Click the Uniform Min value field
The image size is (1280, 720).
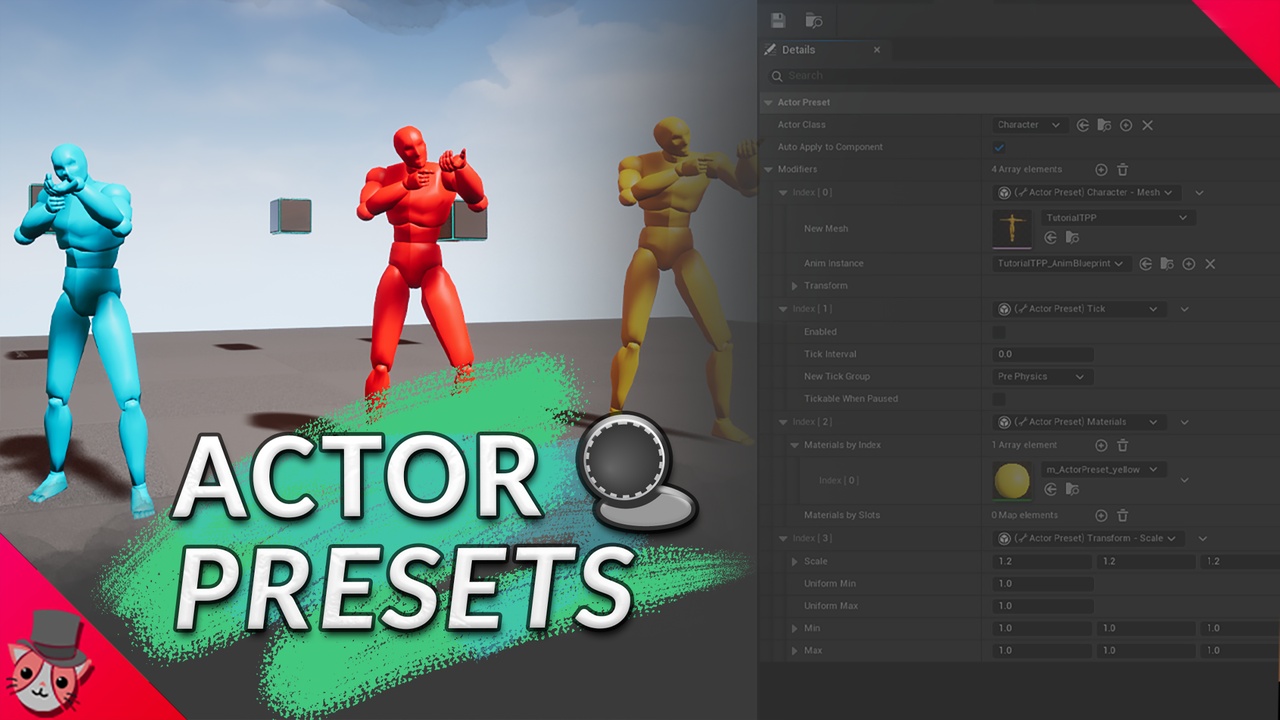tap(1043, 583)
